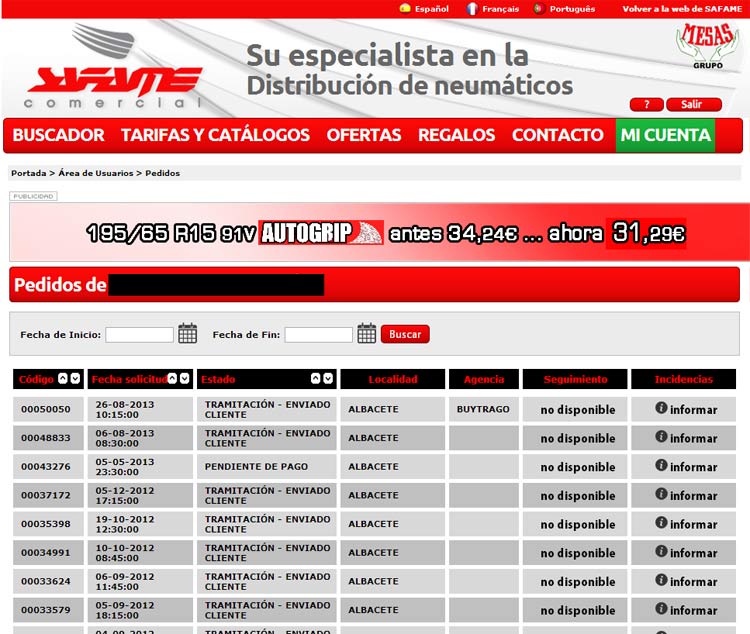Click info icon for order 00033624
This screenshot has width=750, height=634.
[661, 580]
